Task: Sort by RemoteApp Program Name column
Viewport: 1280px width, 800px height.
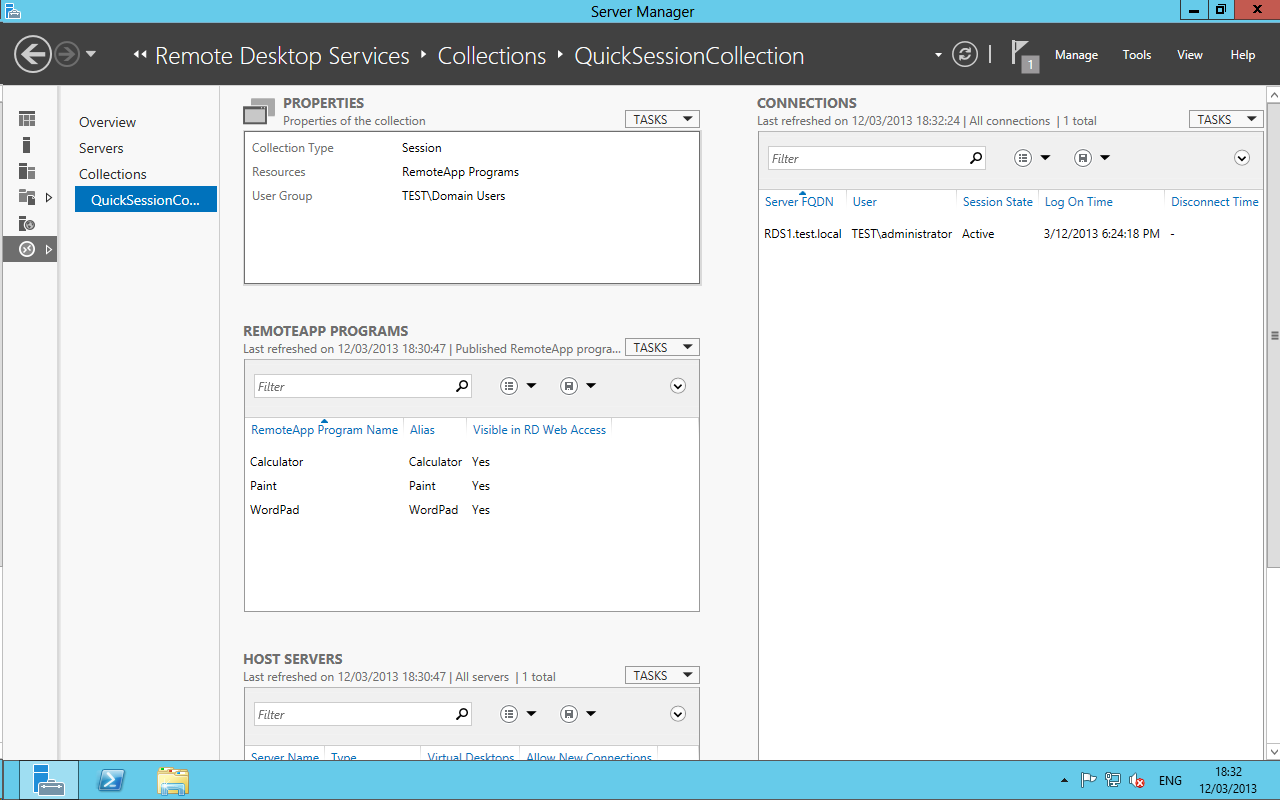Action: pos(324,429)
